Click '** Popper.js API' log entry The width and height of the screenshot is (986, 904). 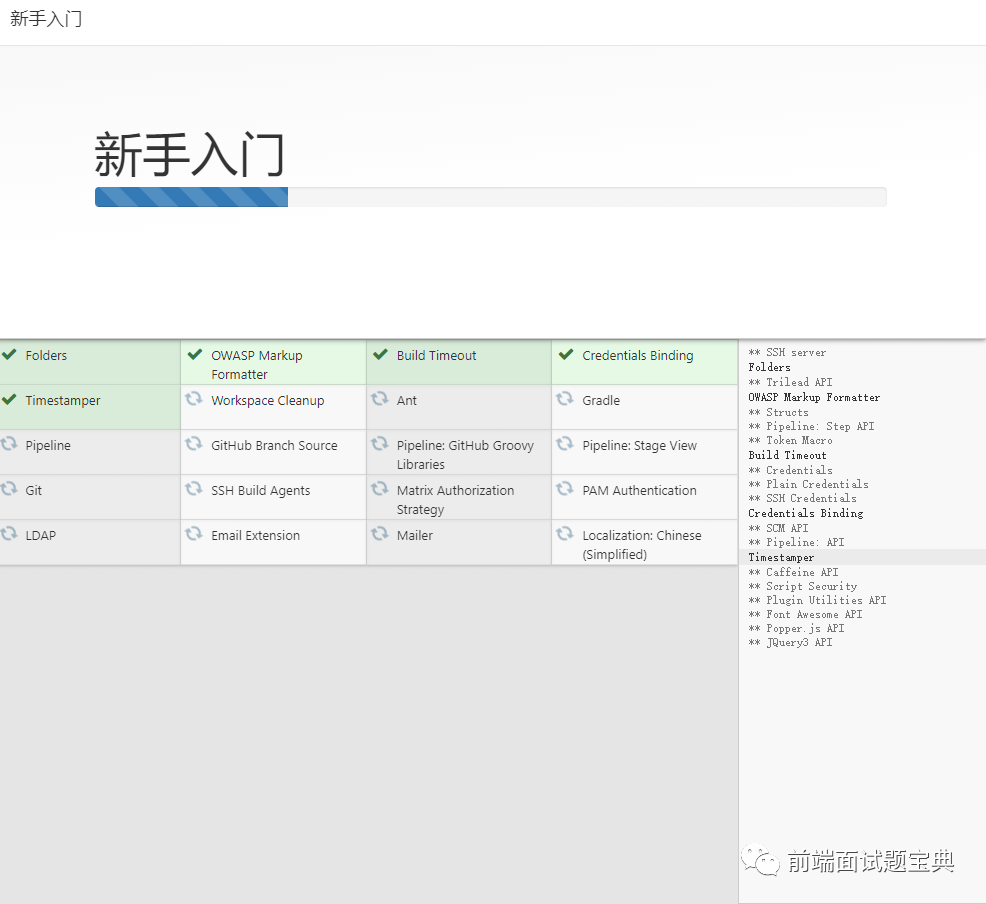(796, 628)
